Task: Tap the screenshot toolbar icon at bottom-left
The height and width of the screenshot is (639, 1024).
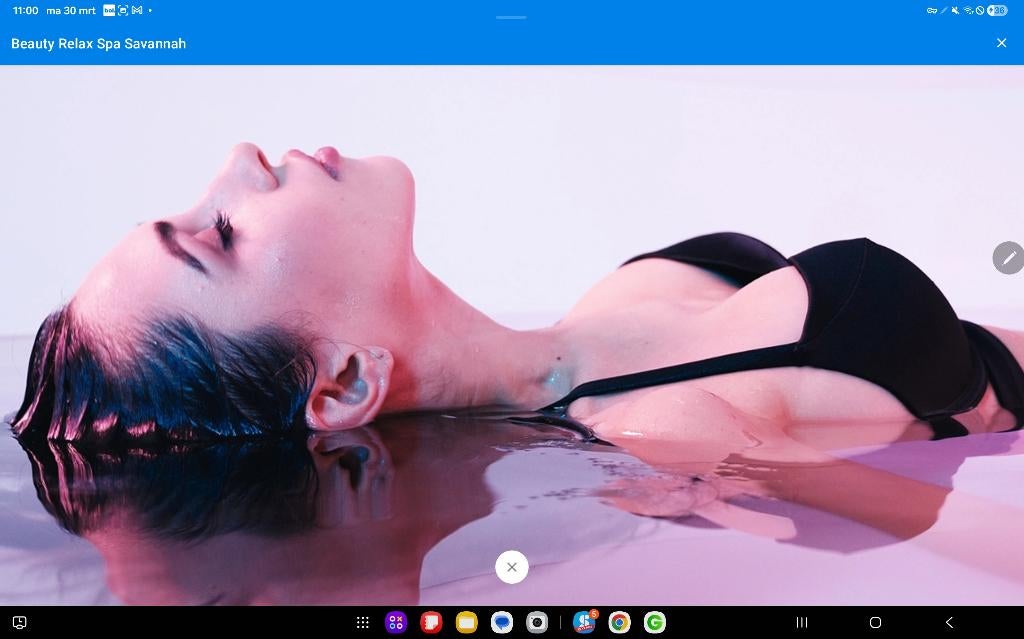Action: [20, 623]
